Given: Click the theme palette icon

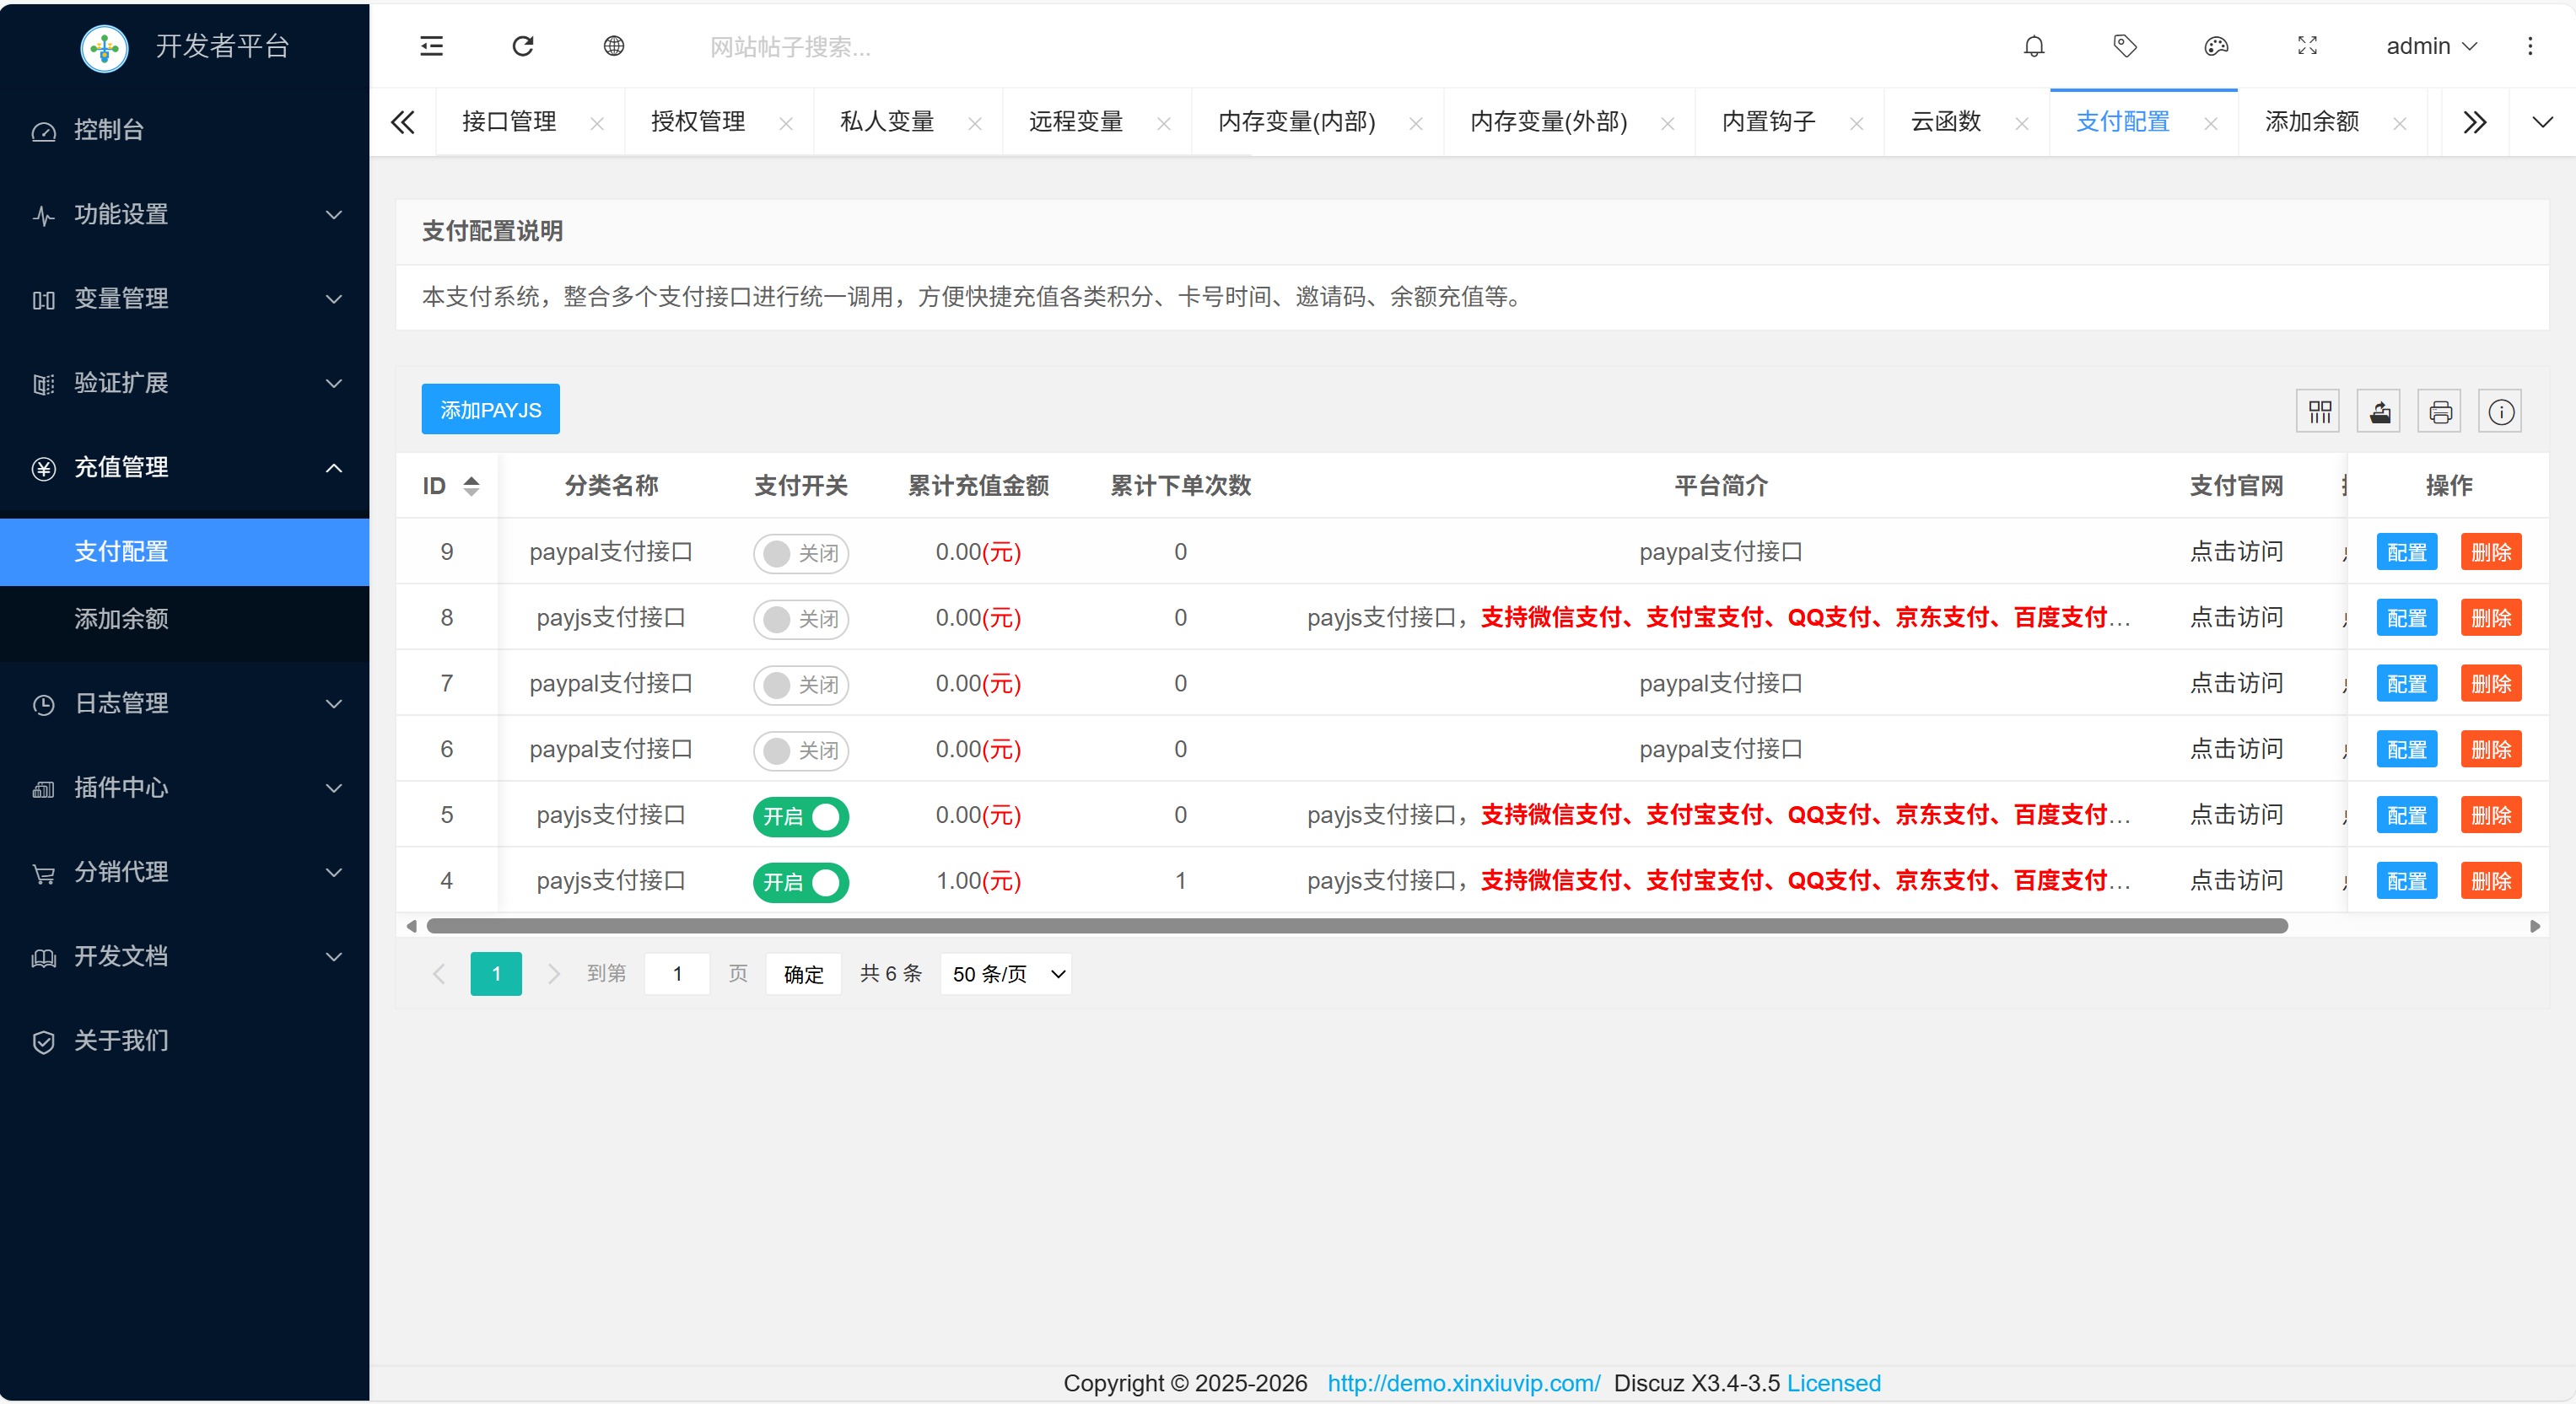Looking at the screenshot, I should point(2215,46).
